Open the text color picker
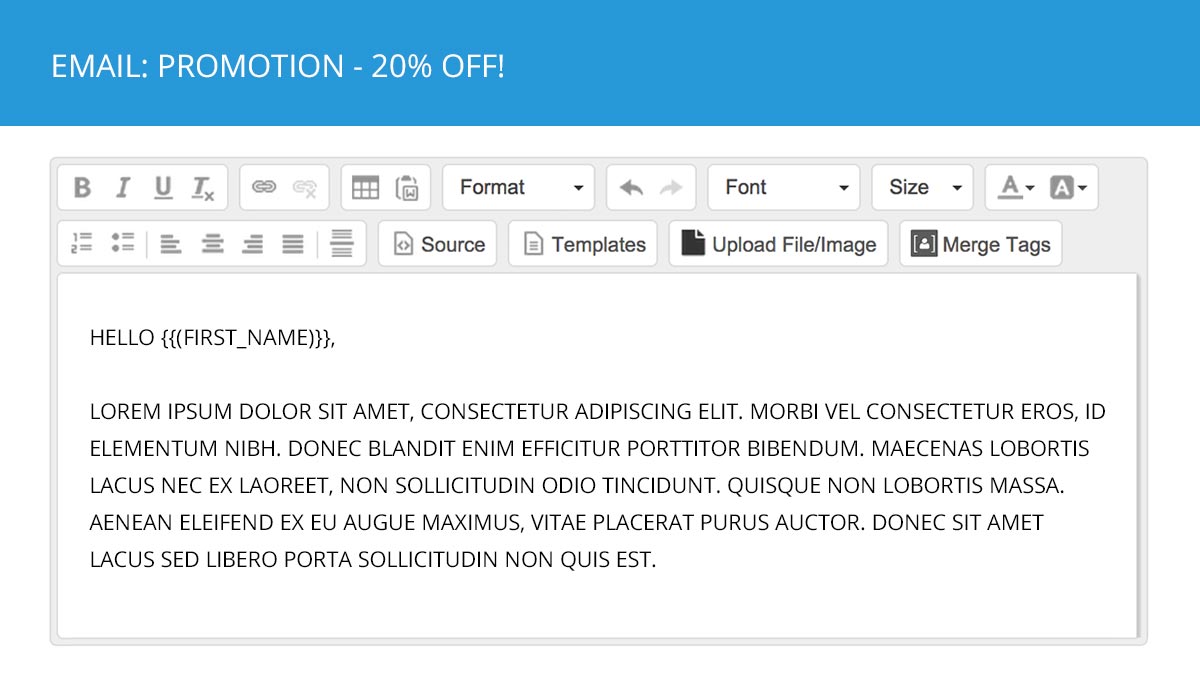1200x675 pixels. coord(1016,187)
